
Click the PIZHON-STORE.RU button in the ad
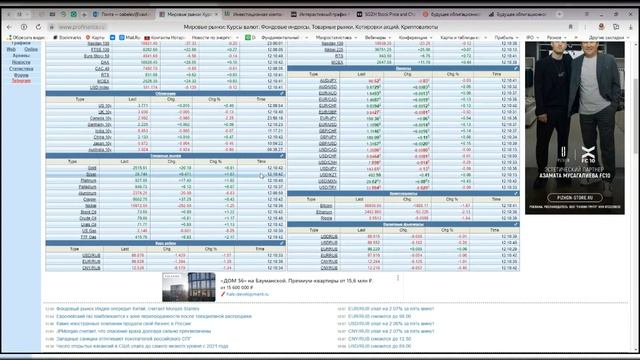tap(575, 198)
